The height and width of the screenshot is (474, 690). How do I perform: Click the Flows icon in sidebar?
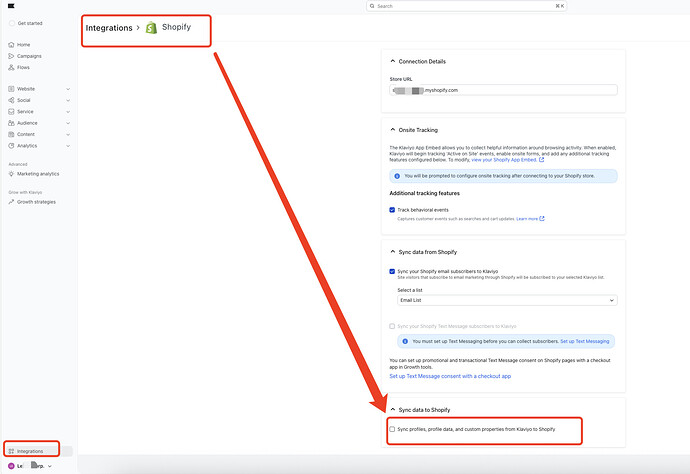coord(11,67)
